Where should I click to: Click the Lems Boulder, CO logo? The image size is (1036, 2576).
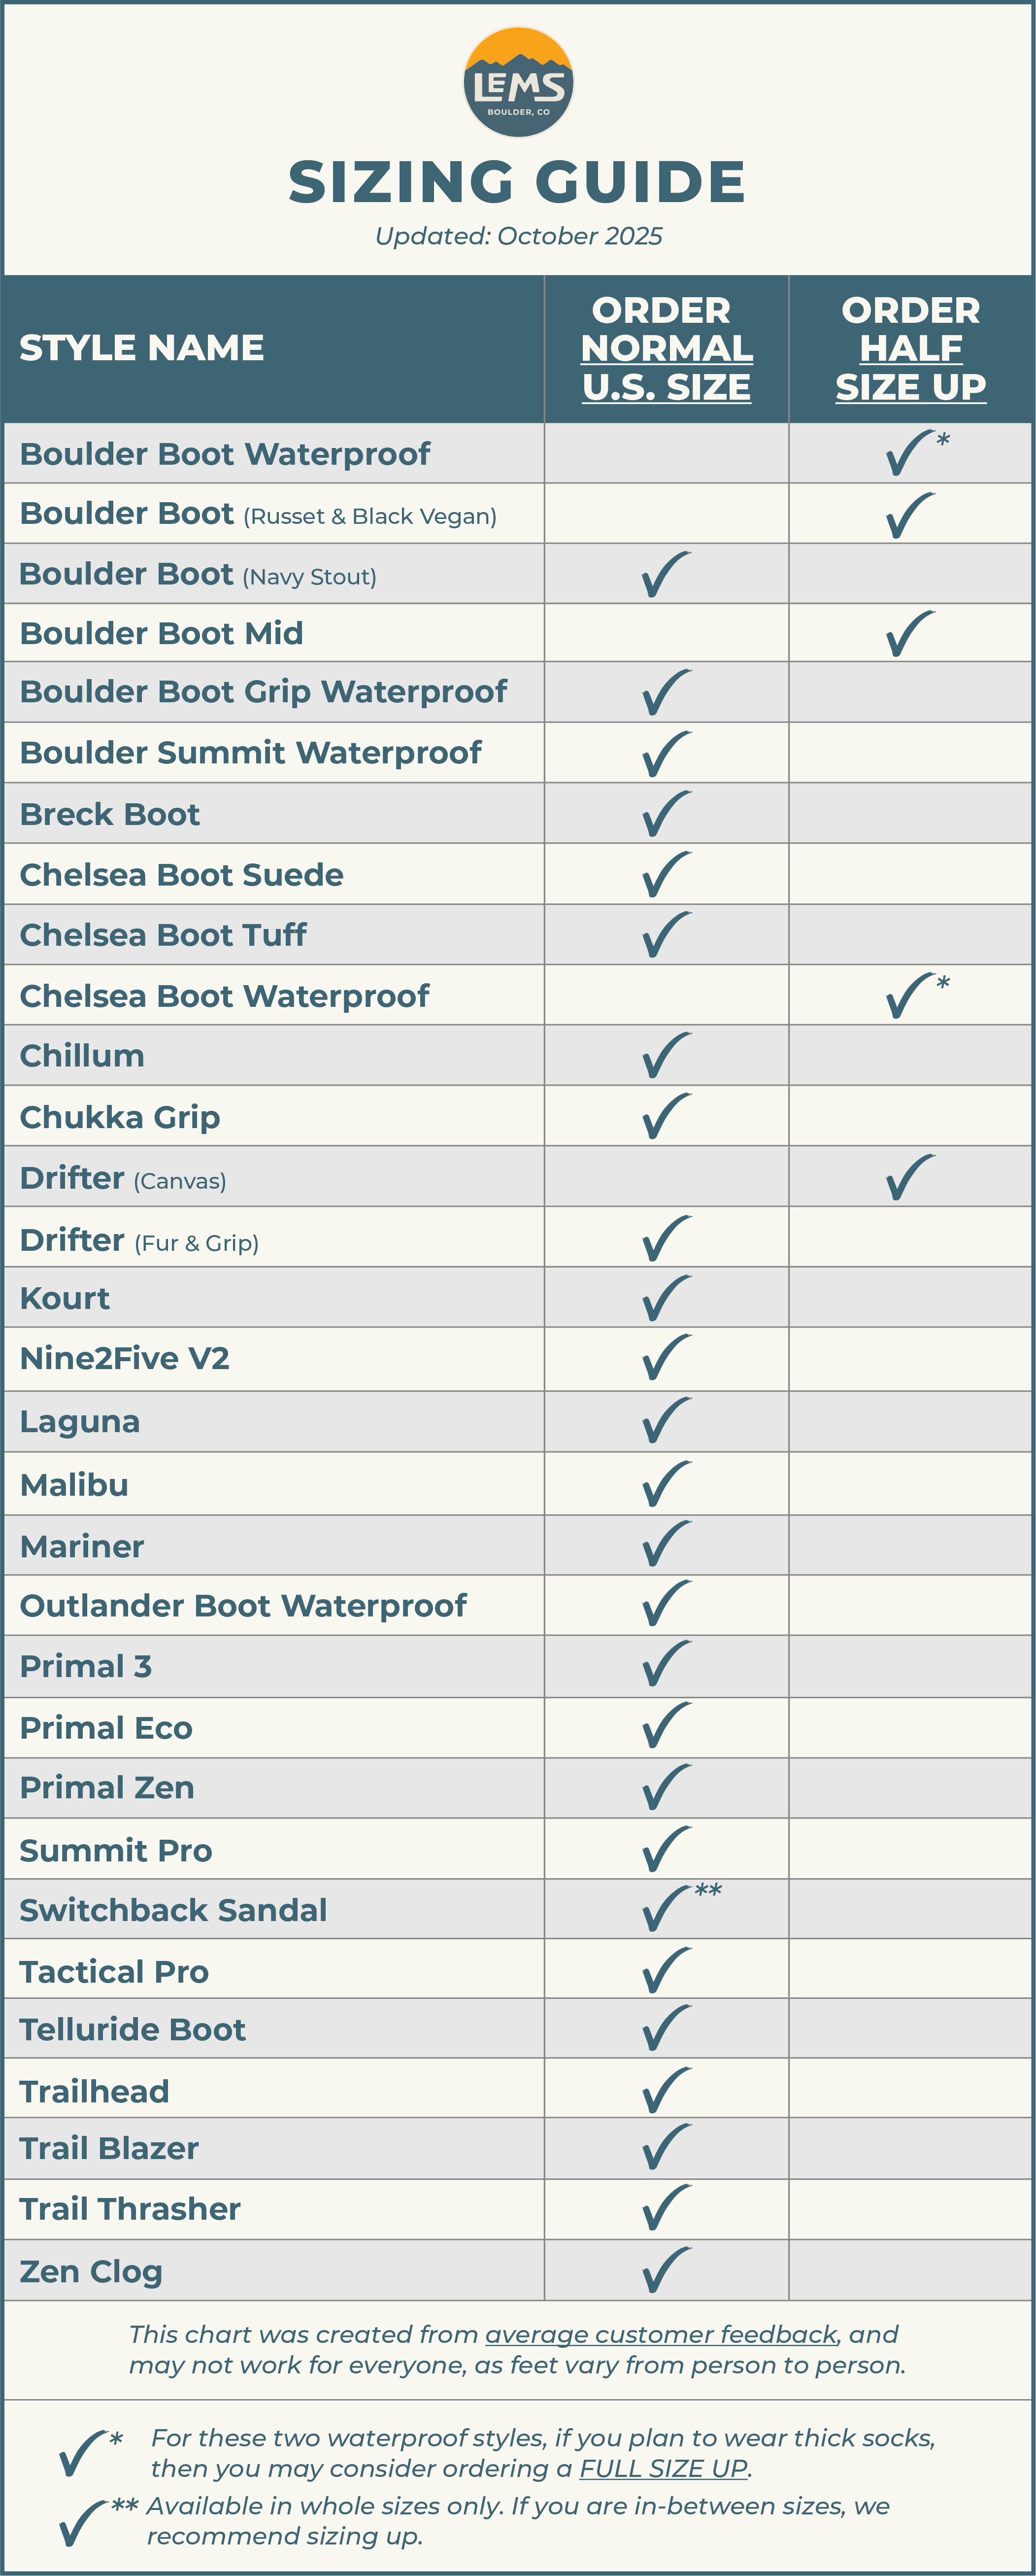click(x=518, y=83)
